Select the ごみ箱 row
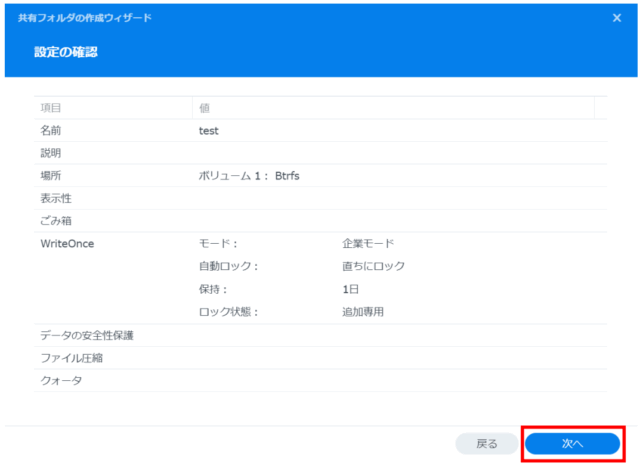This screenshot has width=640, height=472. pyautogui.click(x=56, y=220)
